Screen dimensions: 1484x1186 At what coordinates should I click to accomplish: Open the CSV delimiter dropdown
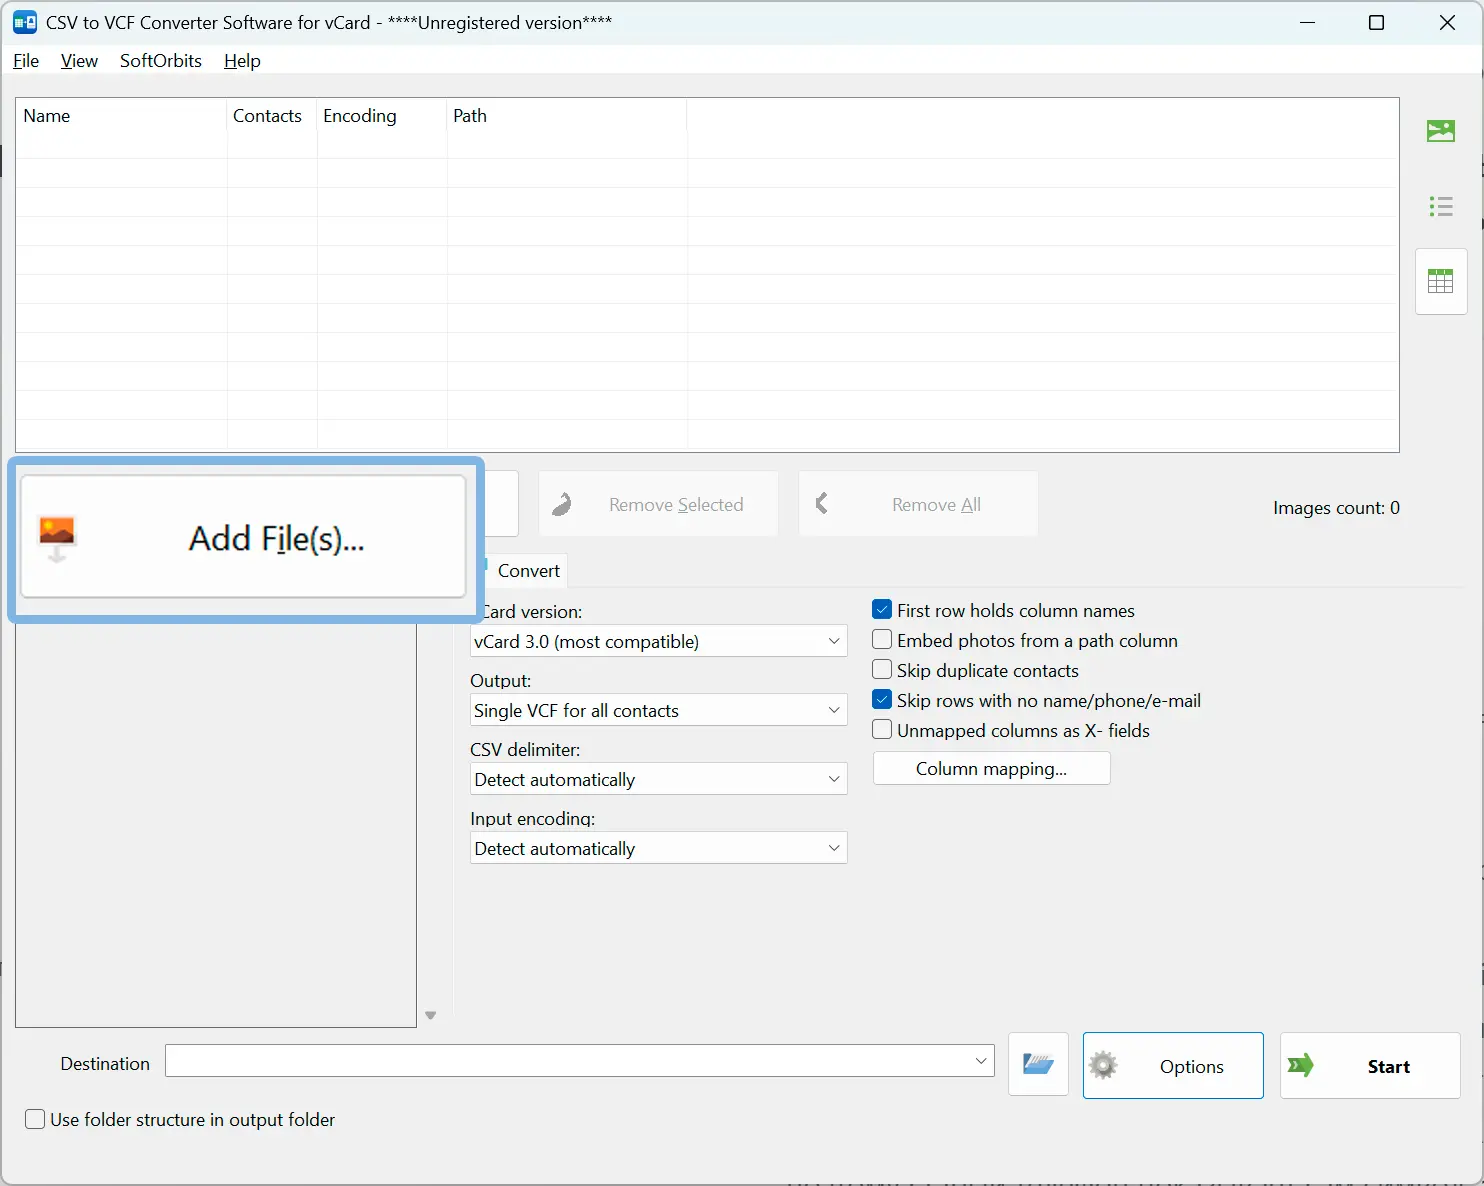[659, 779]
